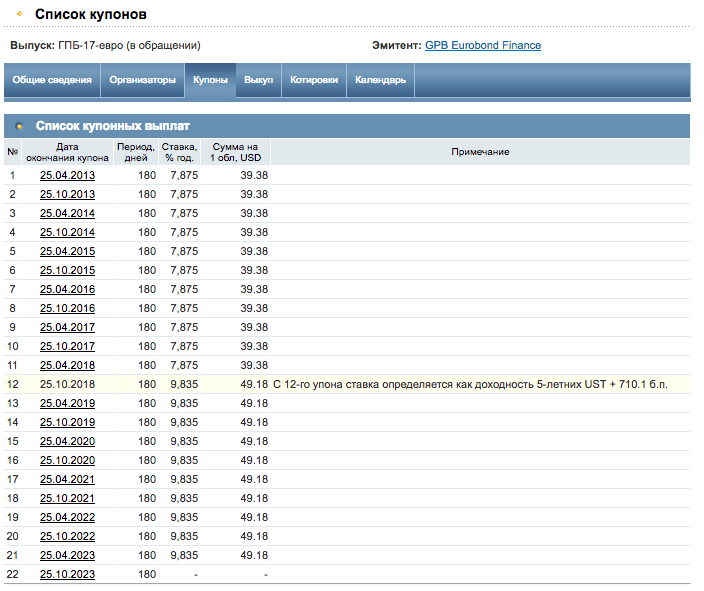This screenshot has width=704, height=591.
Task: Open coupon date 25.04.2017
Action: point(67,327)
